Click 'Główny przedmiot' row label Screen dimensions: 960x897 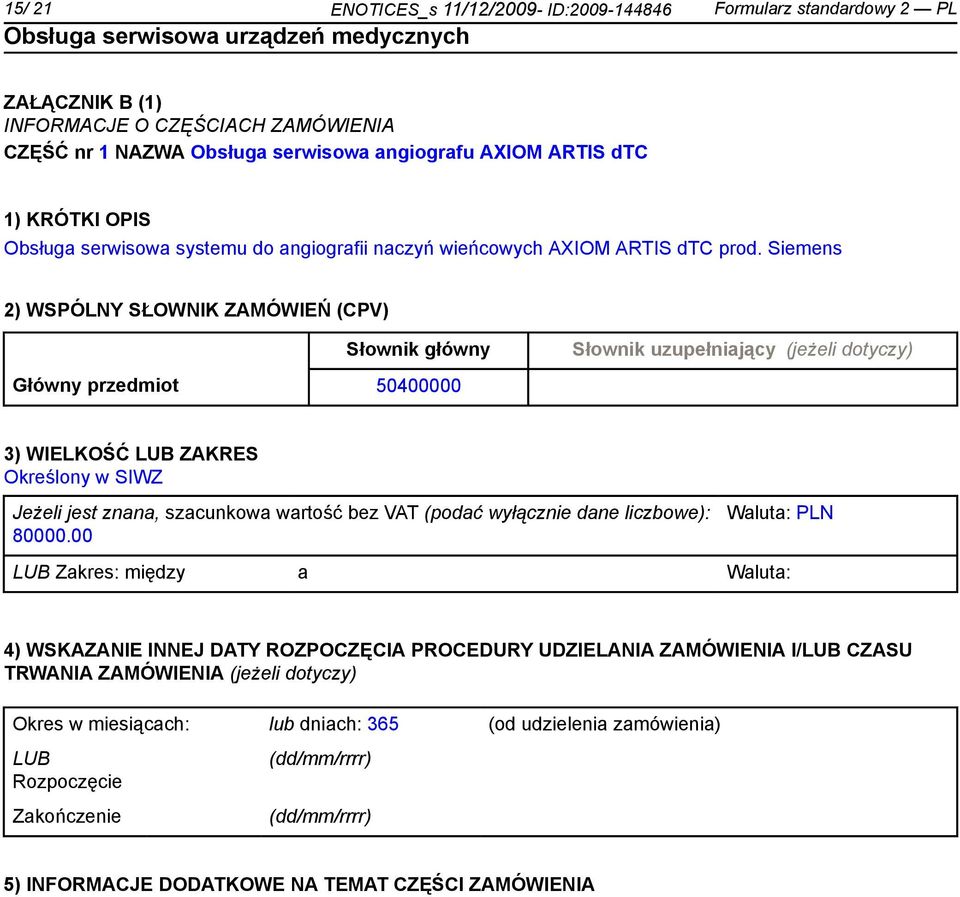click(x=96, y=385)
